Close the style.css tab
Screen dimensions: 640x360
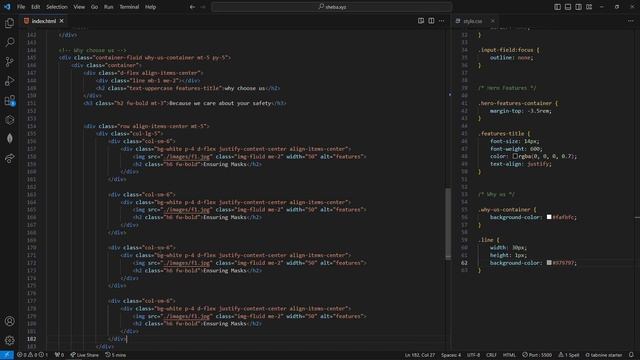click(x=493, y=21)
